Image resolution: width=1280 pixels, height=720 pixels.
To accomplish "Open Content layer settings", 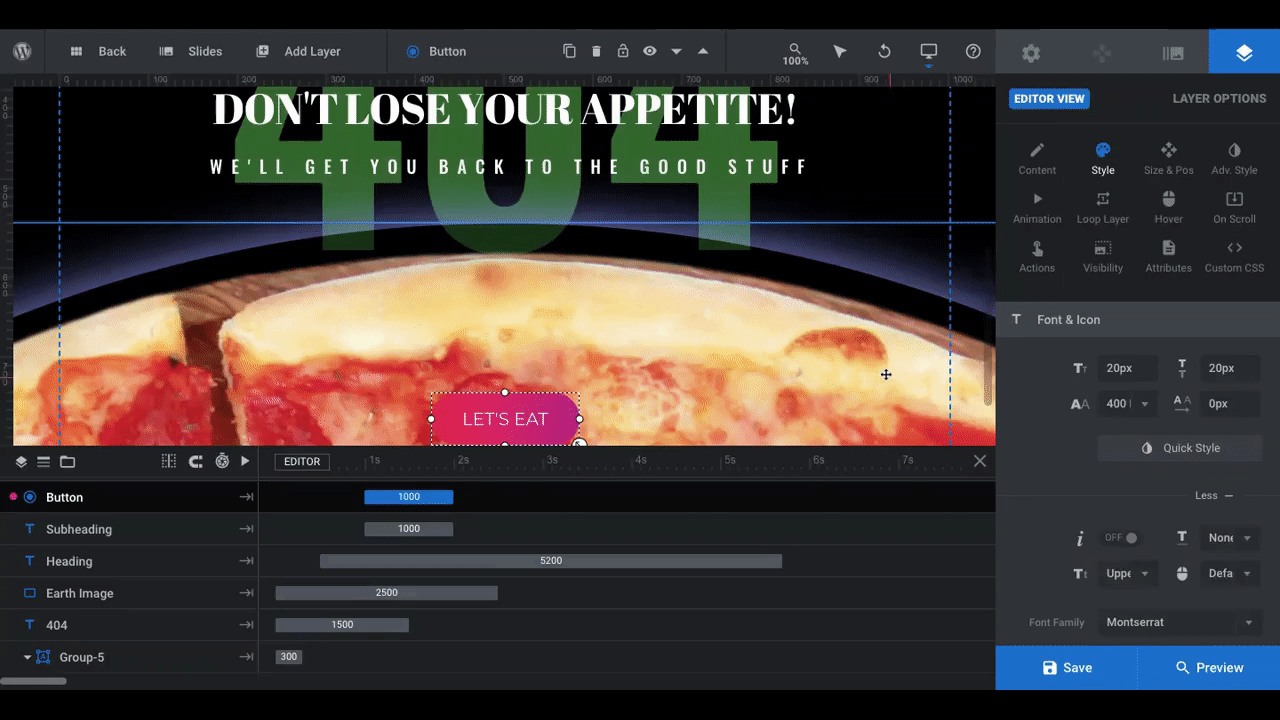I will click(x=1037, y=159).
